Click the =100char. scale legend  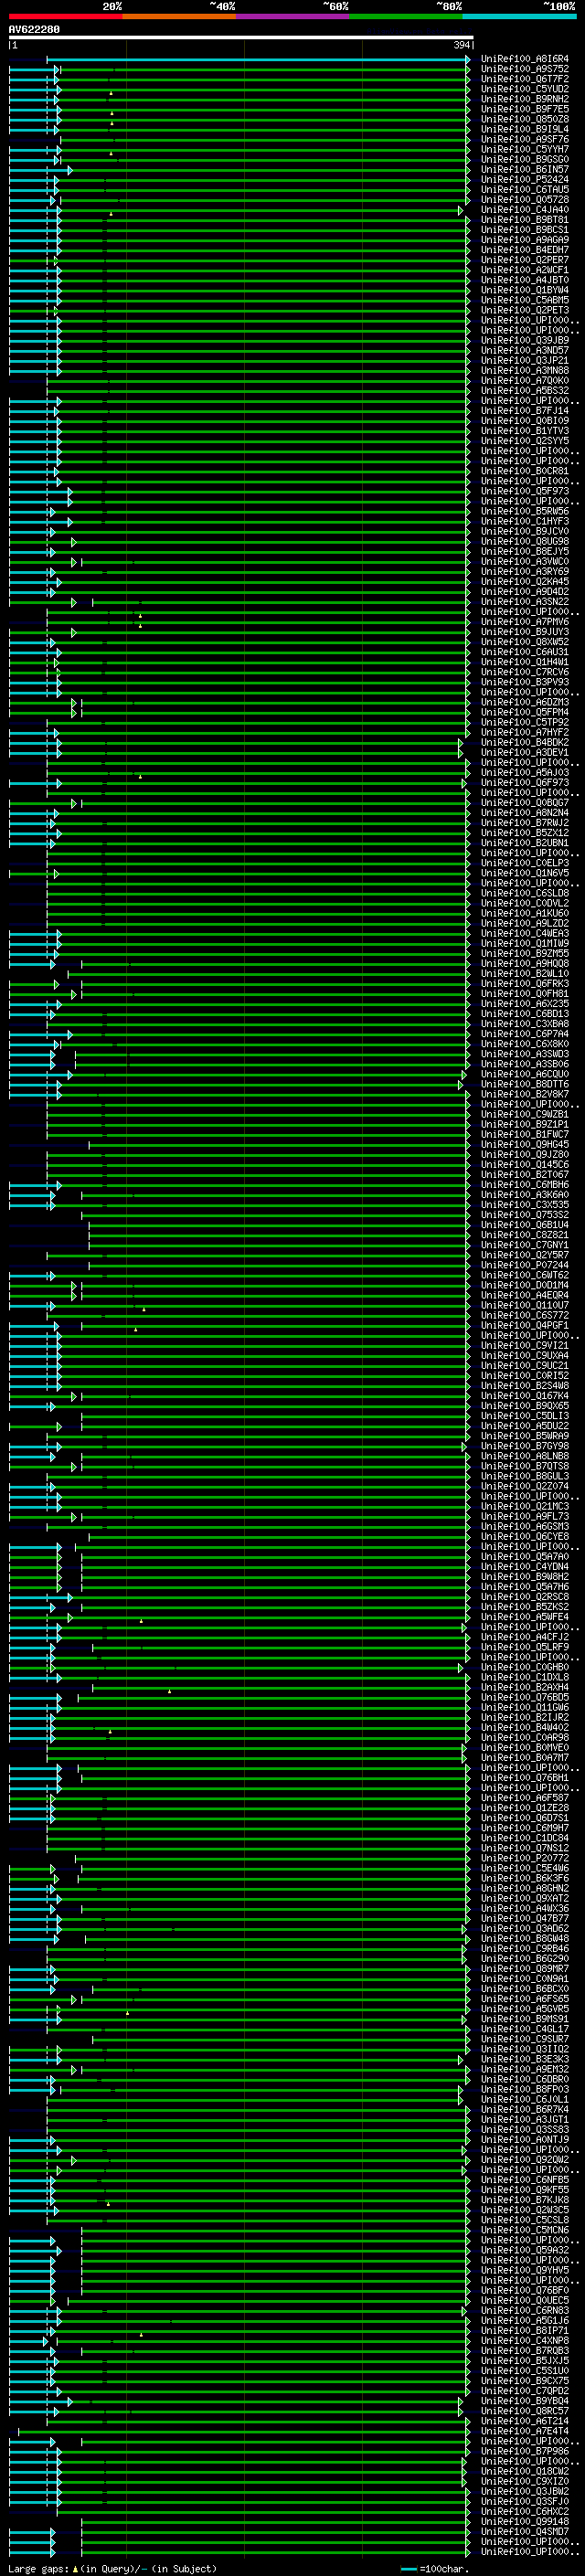436,2568
